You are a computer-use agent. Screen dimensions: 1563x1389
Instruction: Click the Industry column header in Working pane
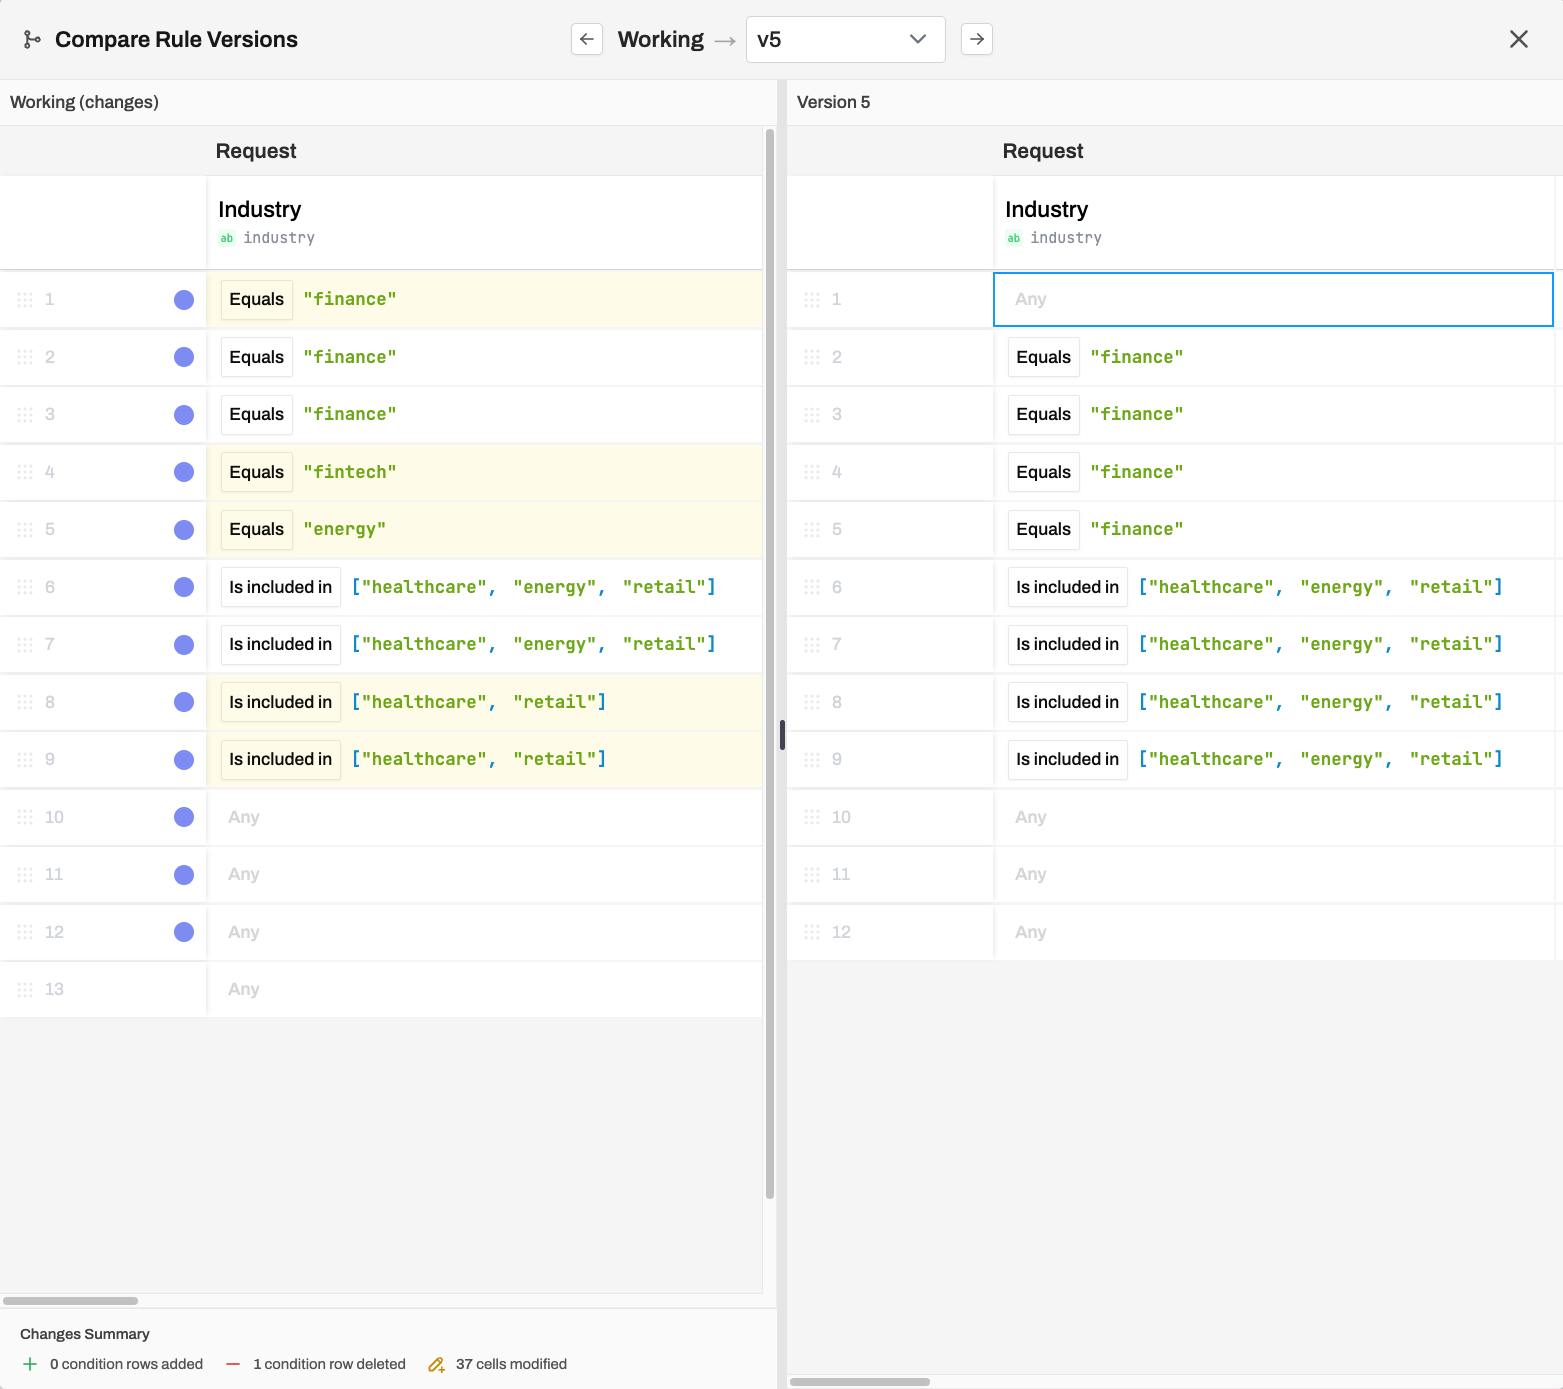point(260,210)
